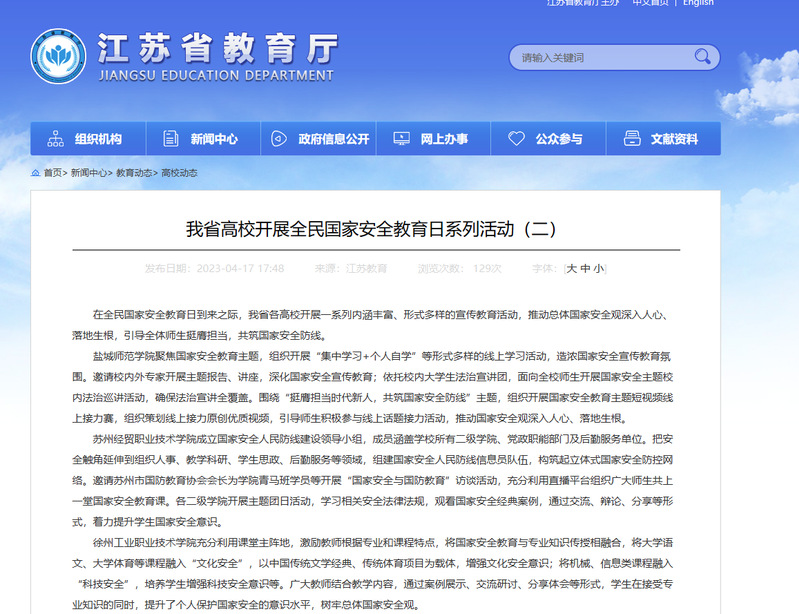The image size is (799, 614).
Task: Open the 公众参与 navigation menu
Action: coord(559,139)
